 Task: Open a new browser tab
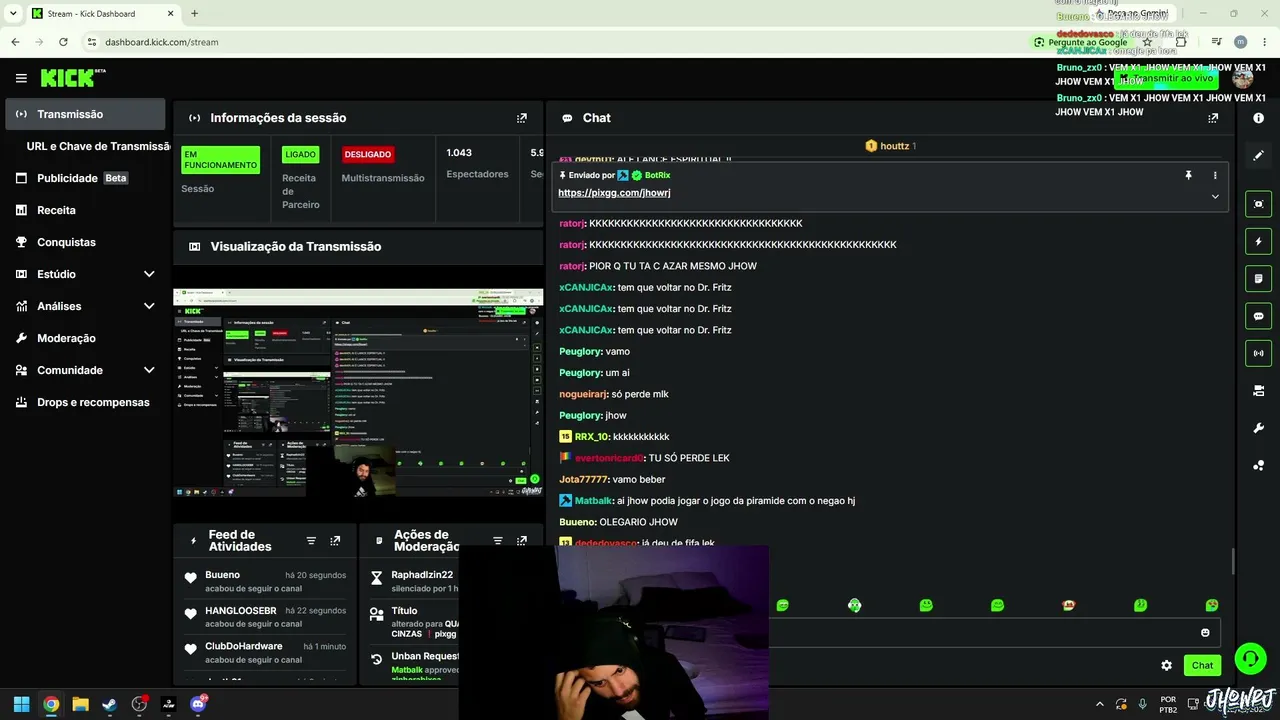click(x=194, y=14)
